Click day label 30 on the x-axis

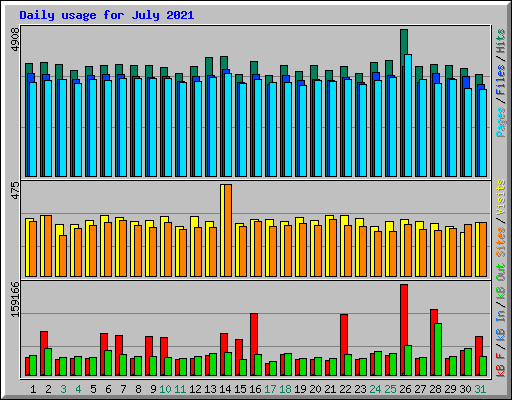(x=465, y=389)
